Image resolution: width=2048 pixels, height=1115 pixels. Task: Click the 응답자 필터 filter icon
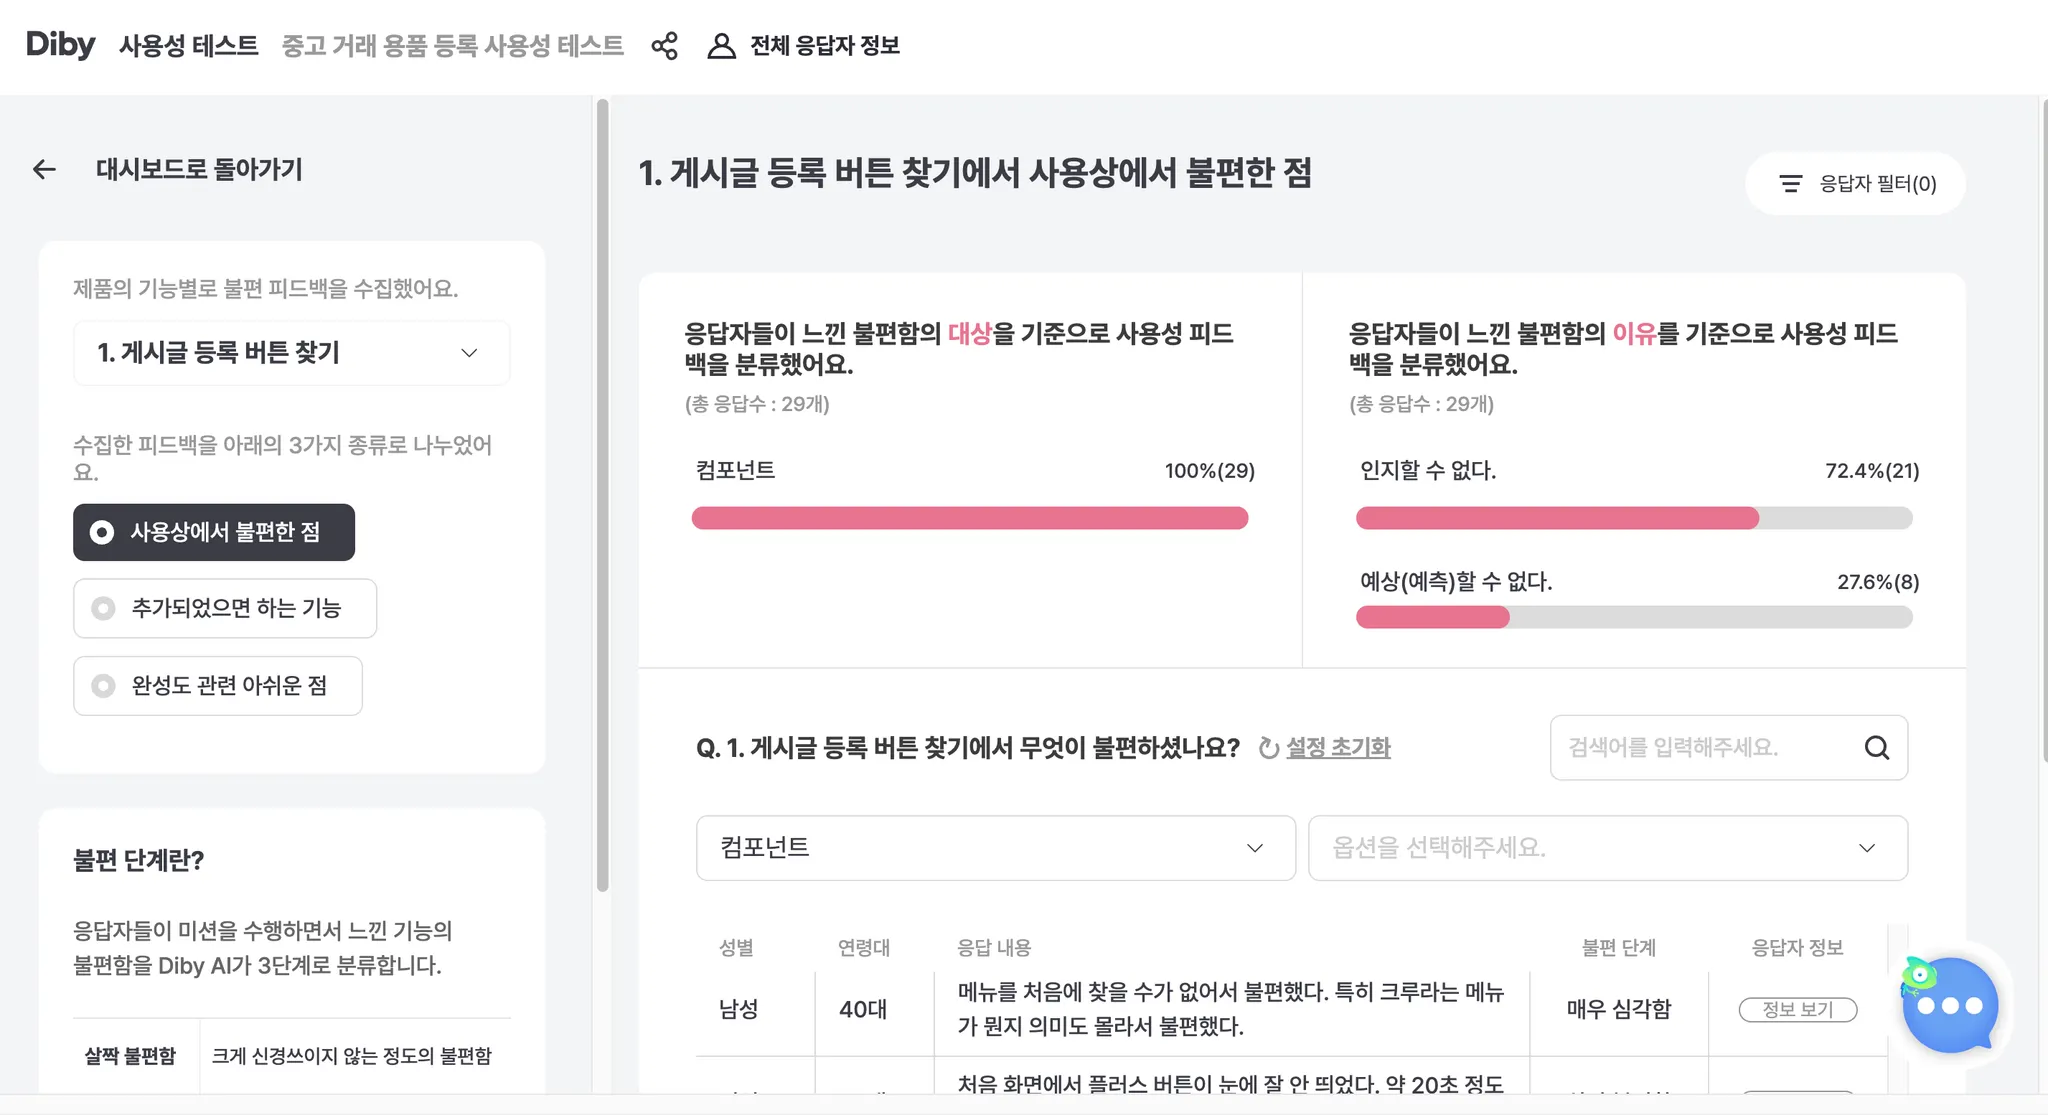coord(1790,184)
